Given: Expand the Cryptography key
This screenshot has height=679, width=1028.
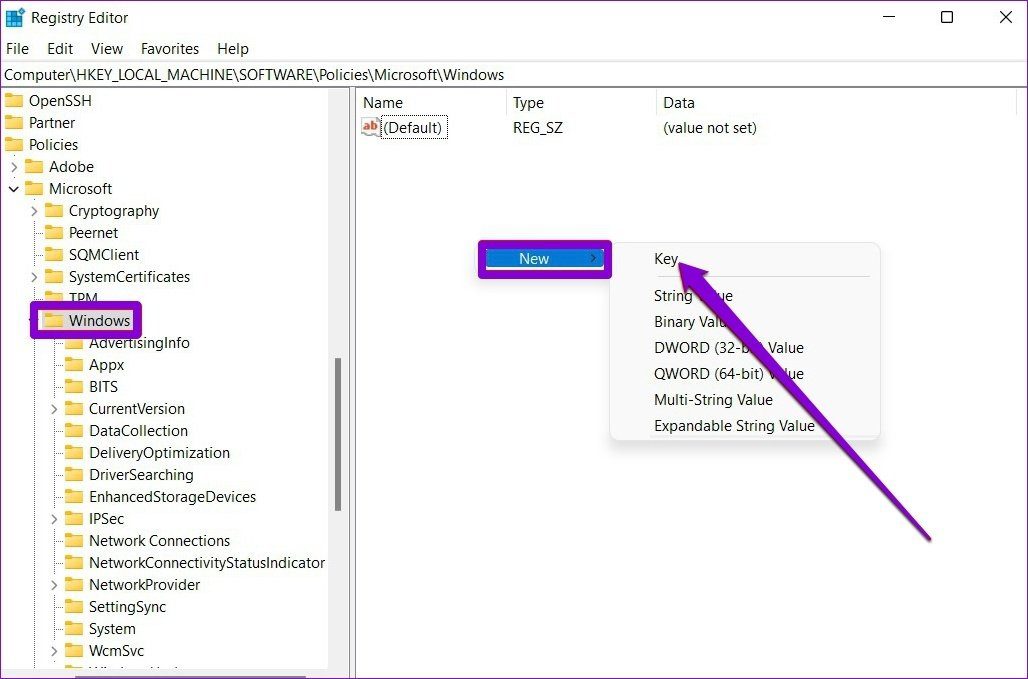Looking at the screenshot, I should [x=34, y=211].
